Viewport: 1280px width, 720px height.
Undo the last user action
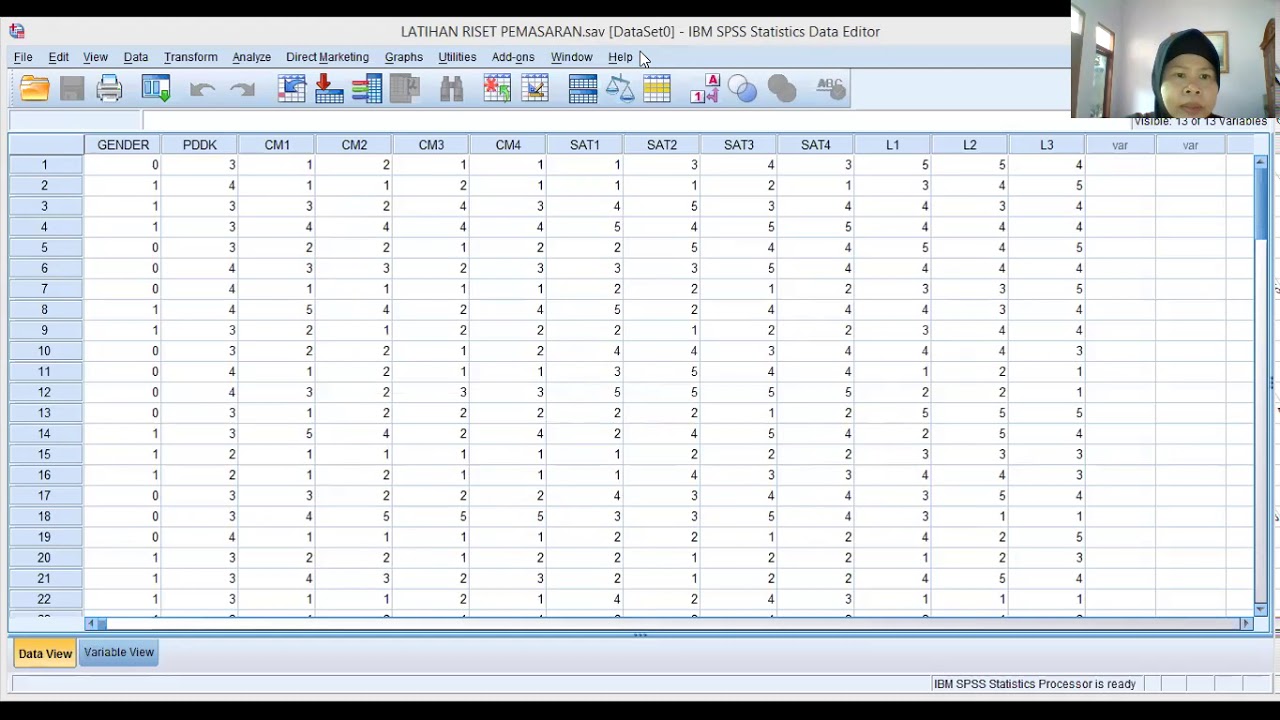tap(203, 89)
